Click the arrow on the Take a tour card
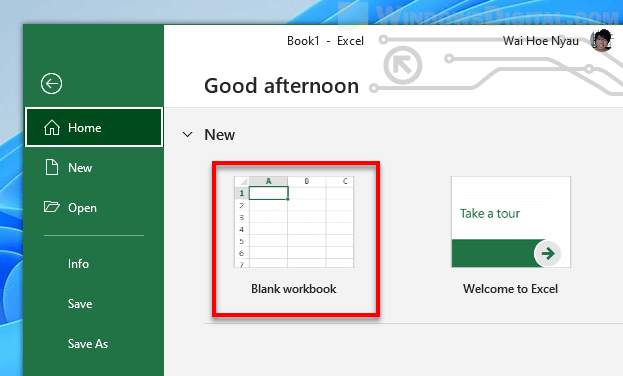 [548, 253]
